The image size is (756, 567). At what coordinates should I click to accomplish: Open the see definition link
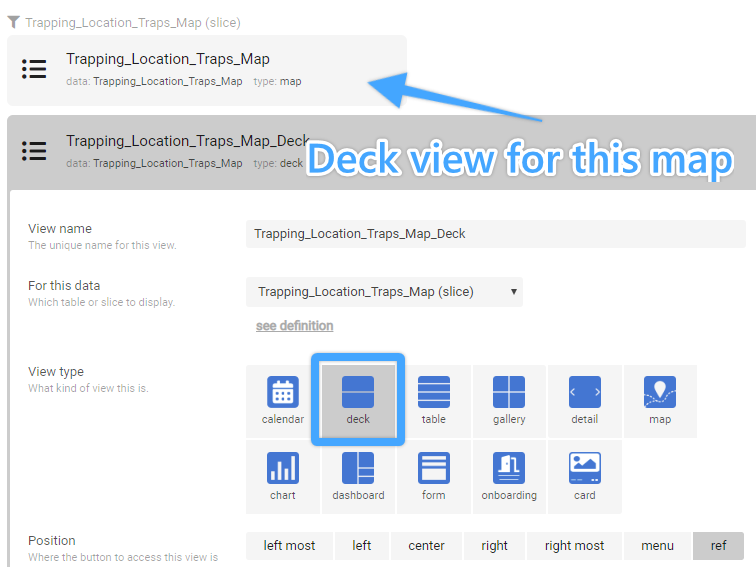pyautogui.click(x=295, y=326)
